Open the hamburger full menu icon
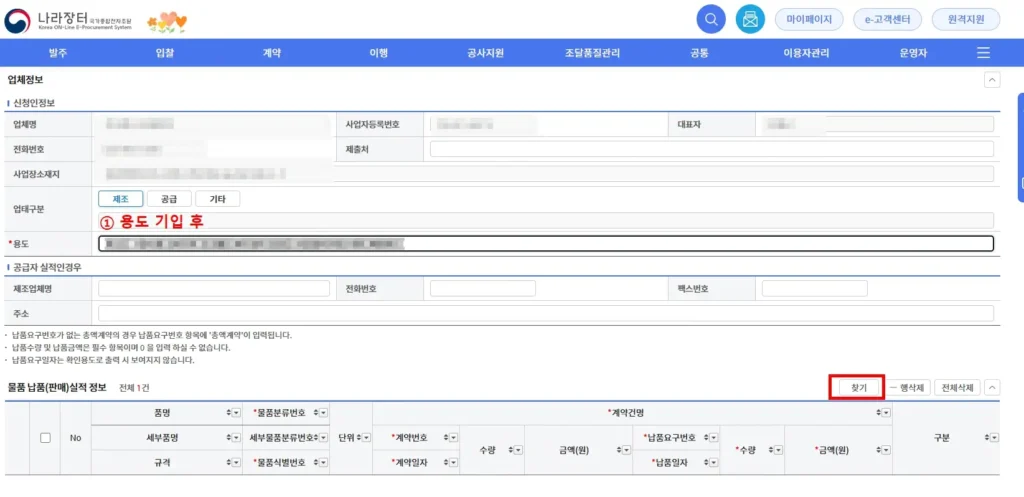The width and height of the screenshot is (1024, 497). pyautogui.click(x=983, y=53)
